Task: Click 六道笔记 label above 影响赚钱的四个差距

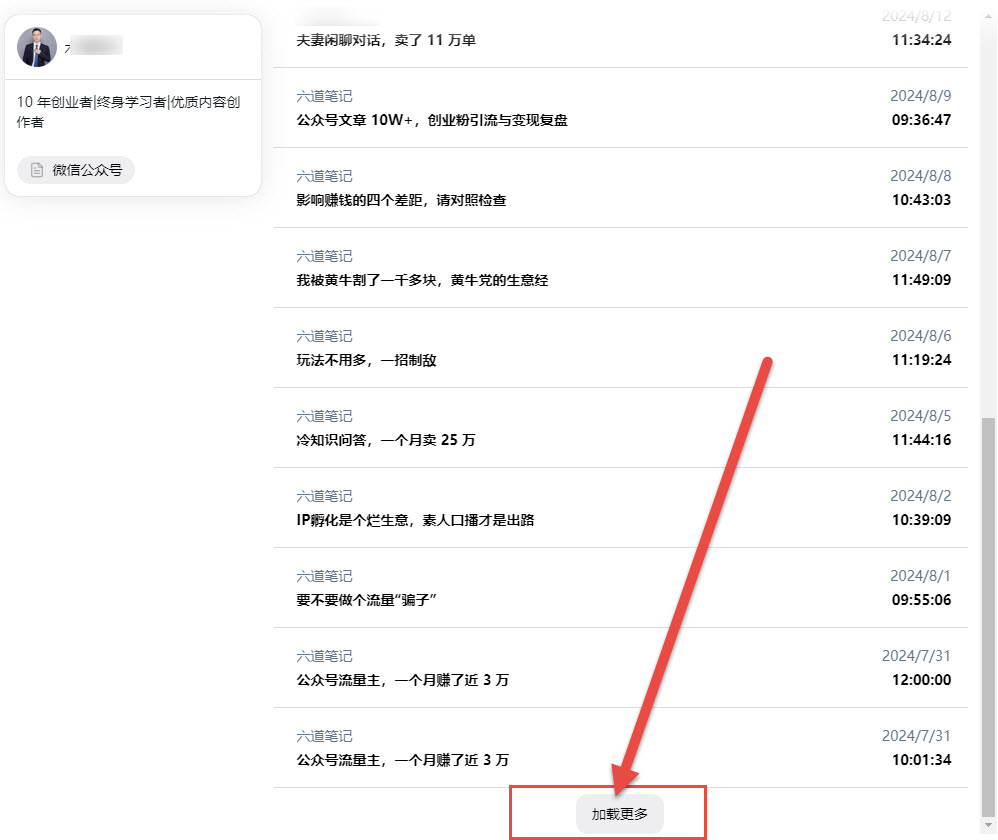Action: [324, 176]
